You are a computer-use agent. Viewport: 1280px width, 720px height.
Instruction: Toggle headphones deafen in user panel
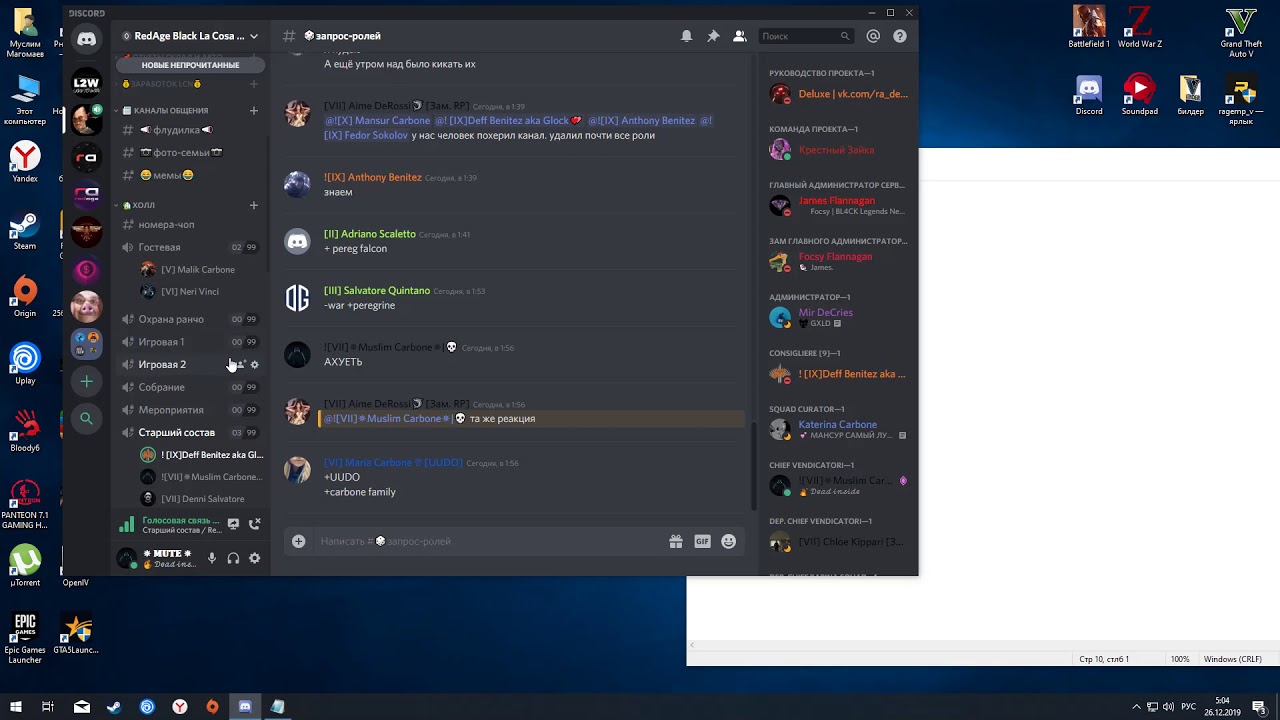(x=233, y=558)
